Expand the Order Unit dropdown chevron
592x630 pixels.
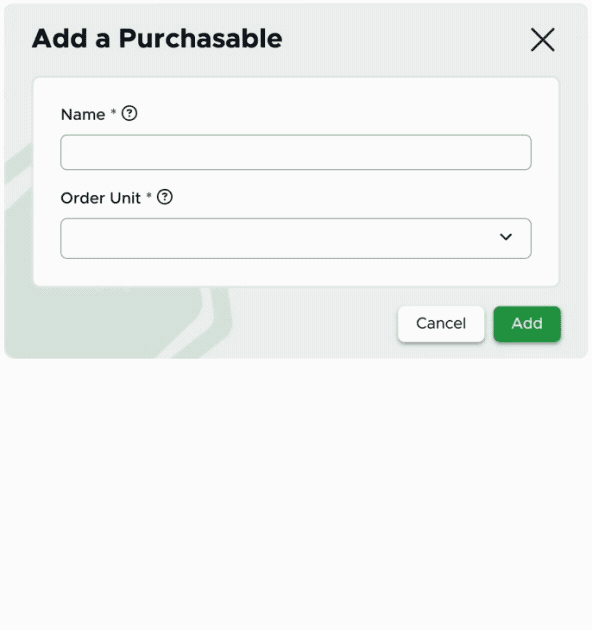click(506, 237)
